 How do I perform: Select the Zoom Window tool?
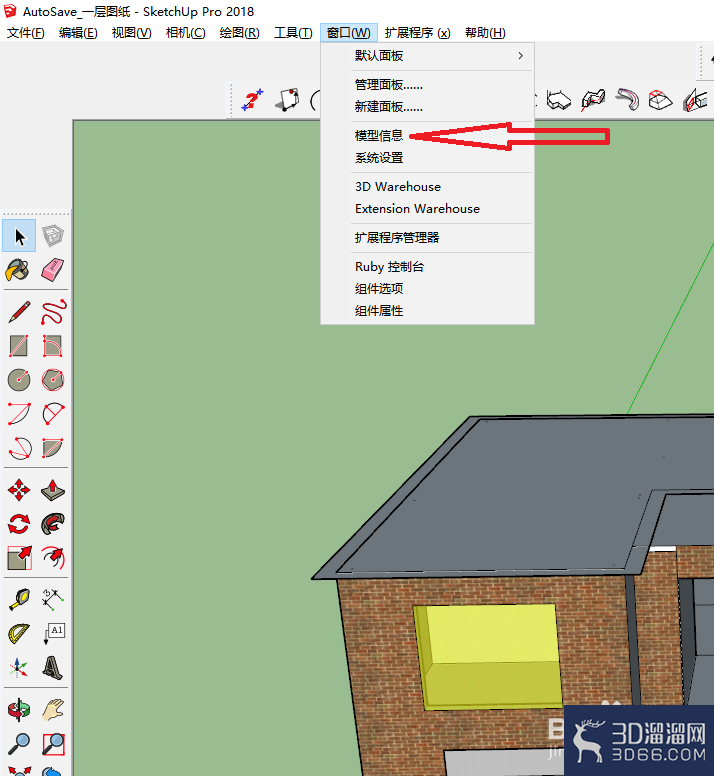tap(53, 744)
